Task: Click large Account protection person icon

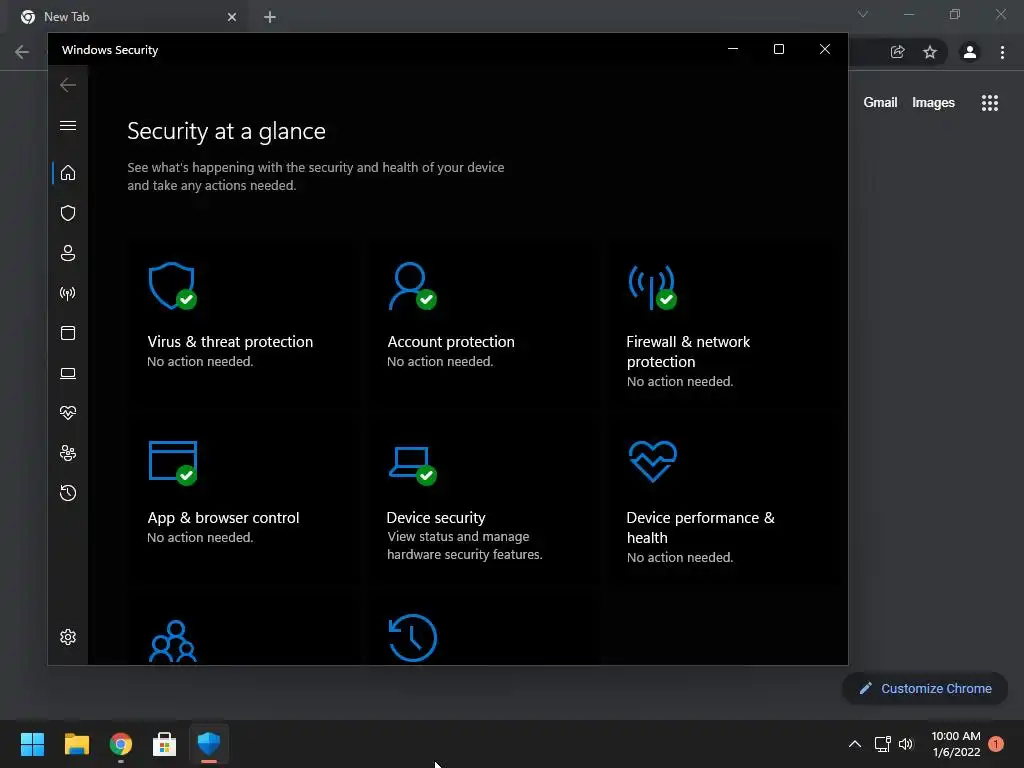Action: pos(412,286)
